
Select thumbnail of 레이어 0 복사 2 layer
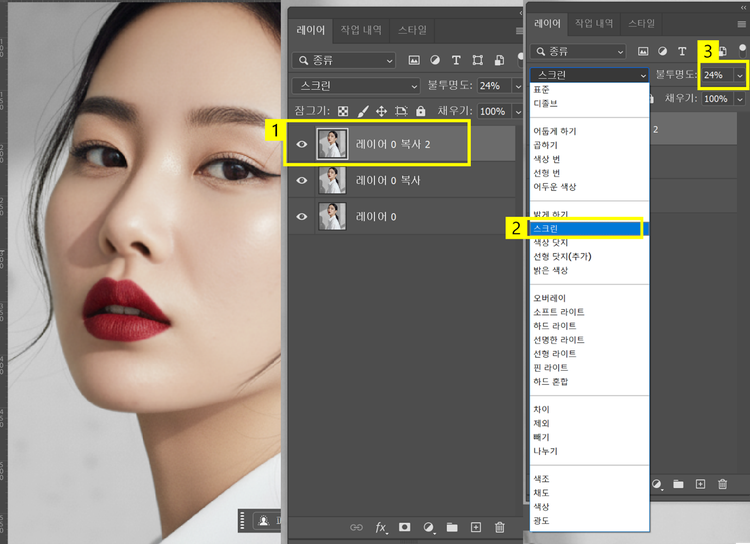click(332, 144)
